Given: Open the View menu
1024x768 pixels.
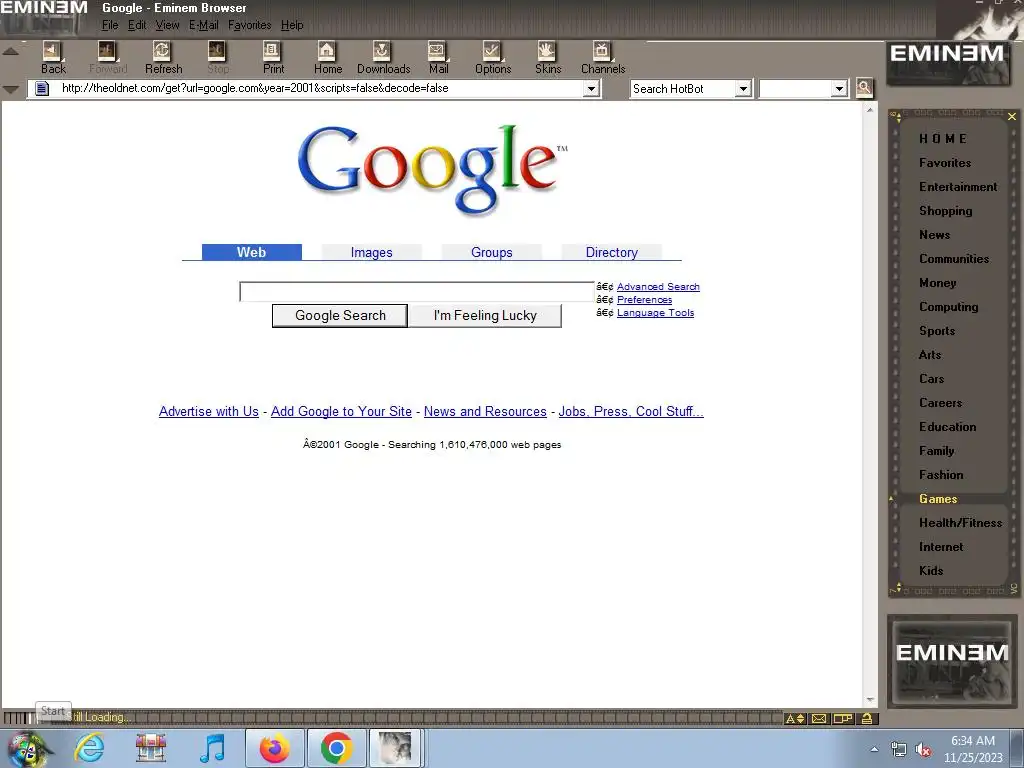Looking at the screenshot, I should [x=167, y=25].
